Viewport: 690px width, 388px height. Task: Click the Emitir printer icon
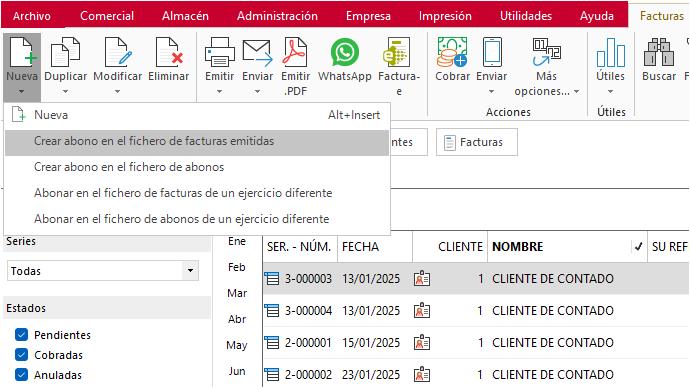[219, 53]
